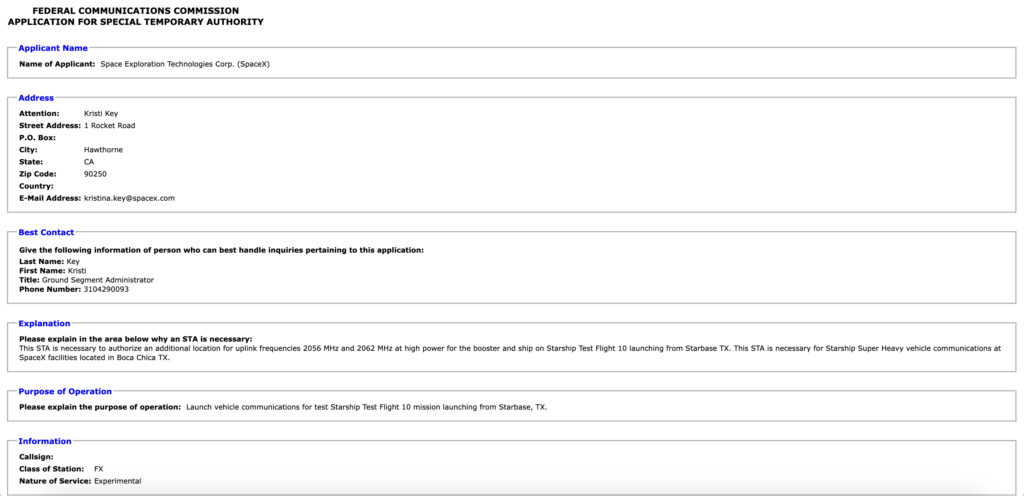Click the 'Callsign:' label
Screen dimensions: 1024x496
pos(36,457)
